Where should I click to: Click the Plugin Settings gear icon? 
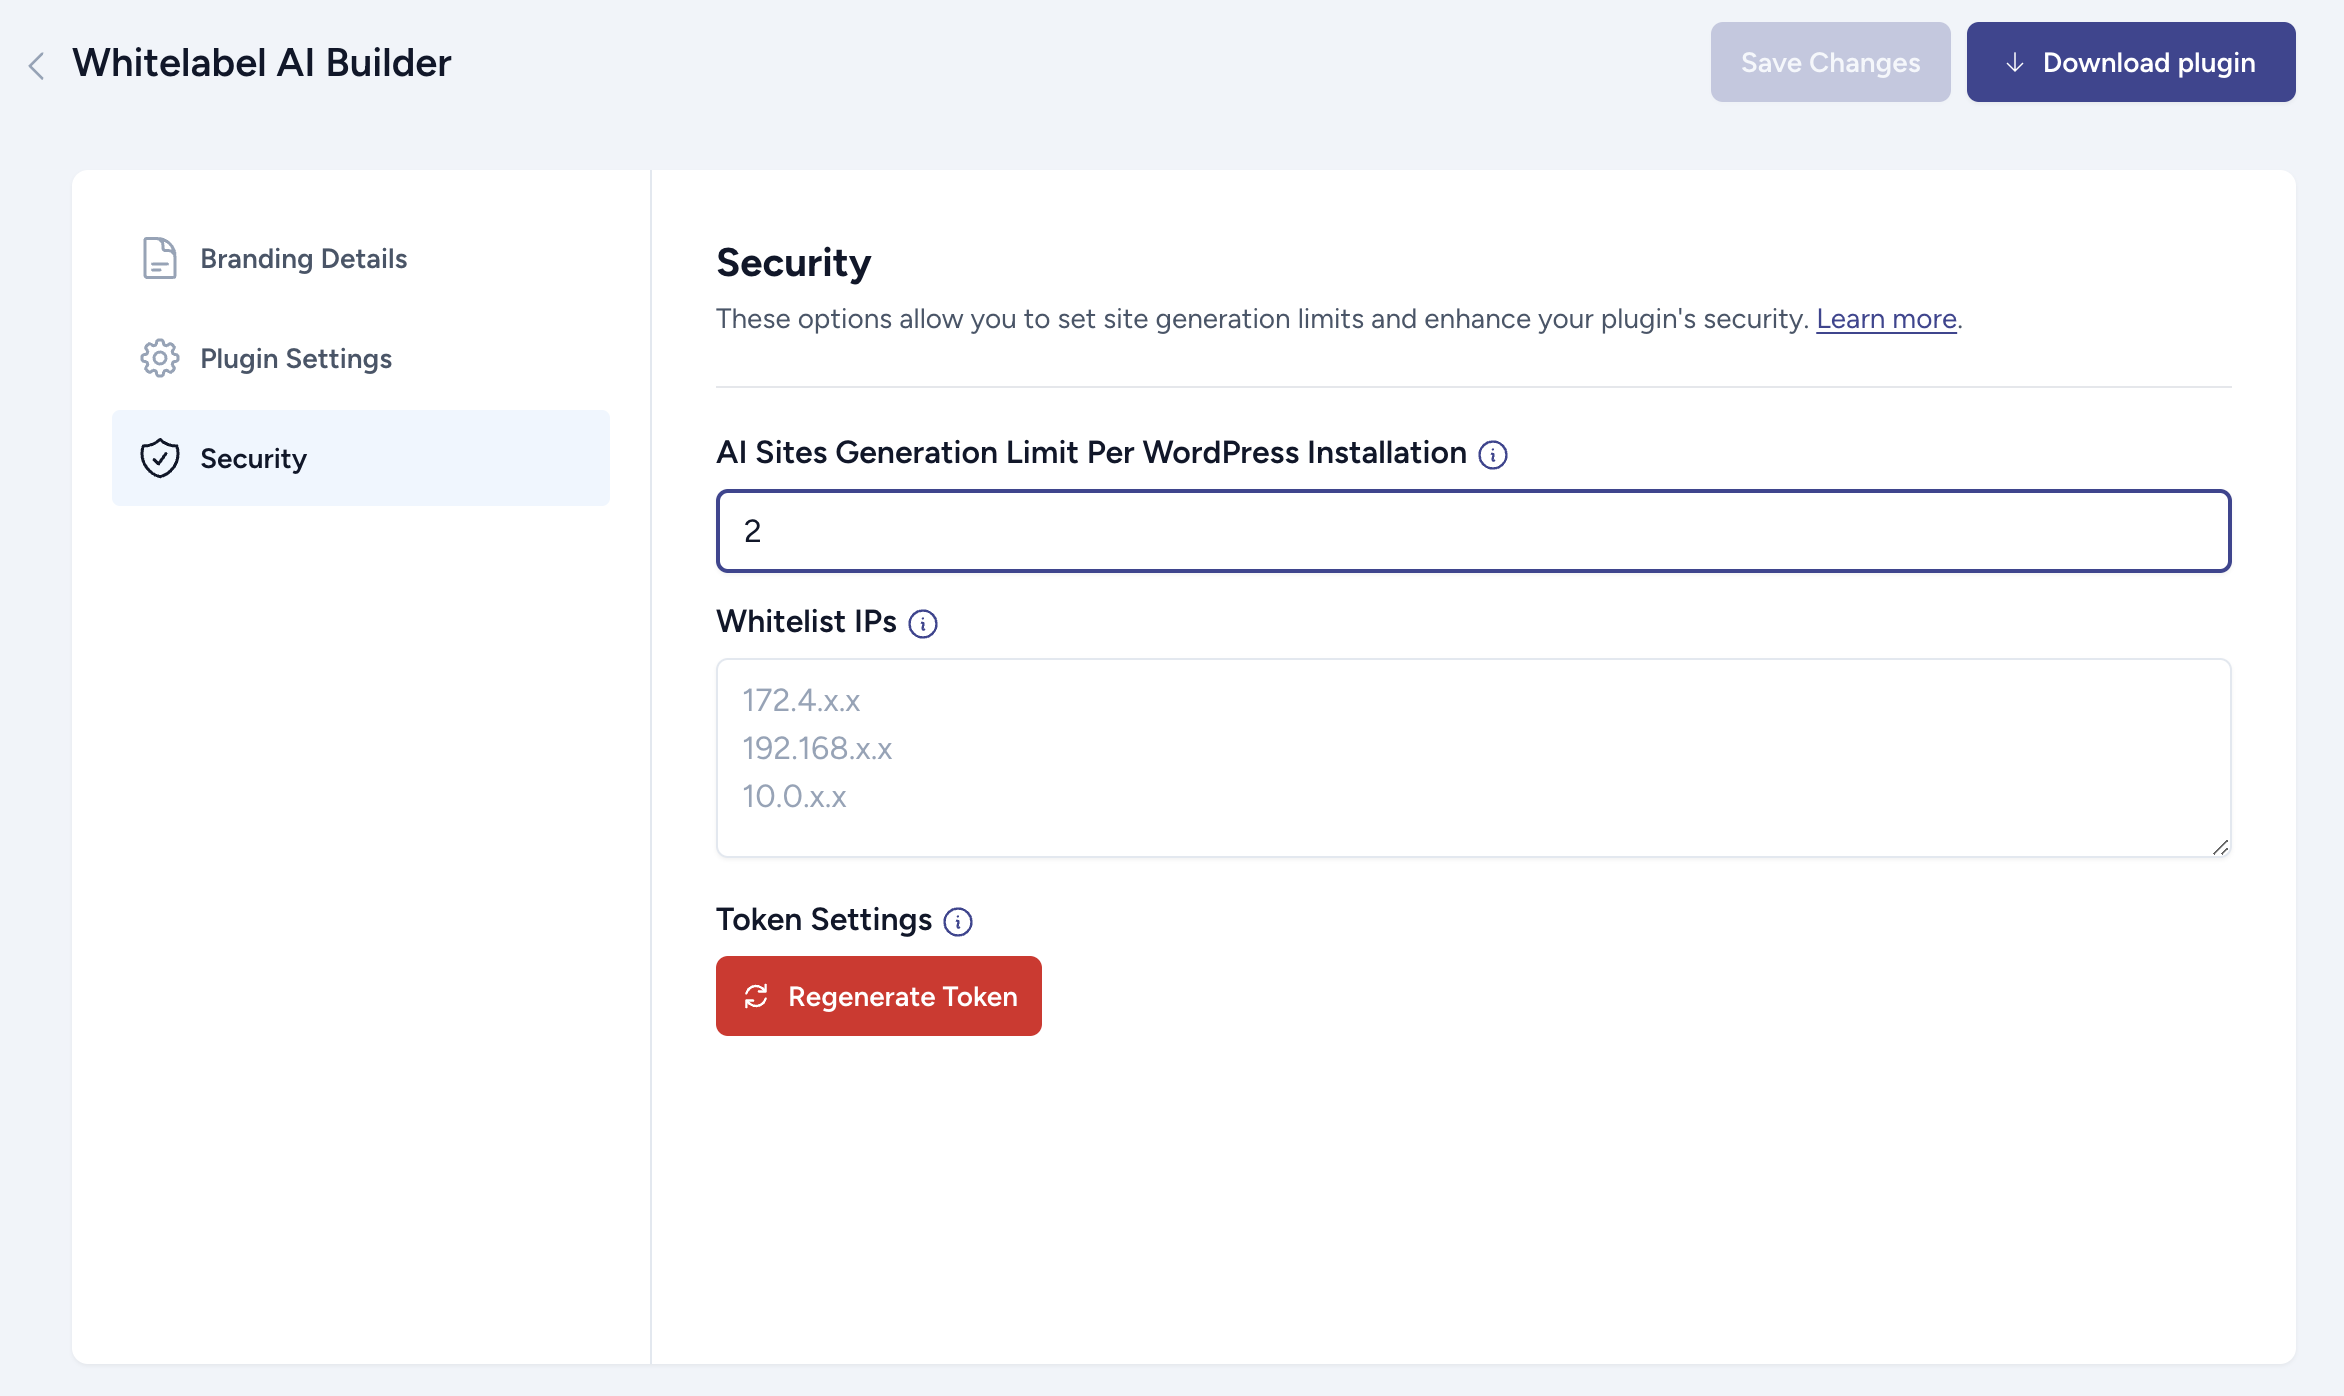(x=159, y=358)
